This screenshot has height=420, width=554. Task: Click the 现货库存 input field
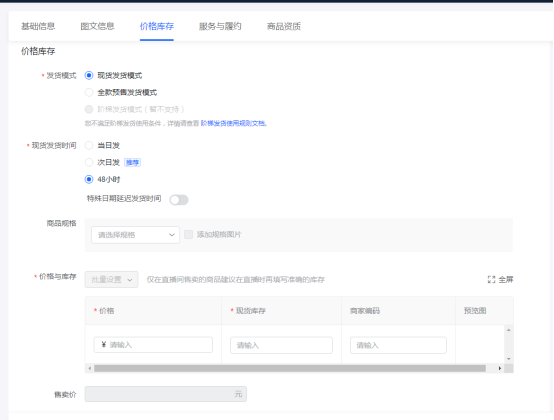(x=281, y=345)
